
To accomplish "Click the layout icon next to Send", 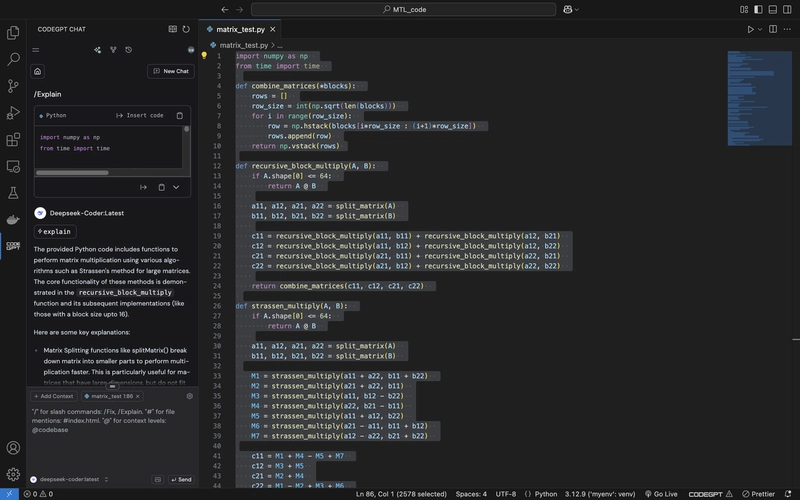I will click(x=158, y=480).
